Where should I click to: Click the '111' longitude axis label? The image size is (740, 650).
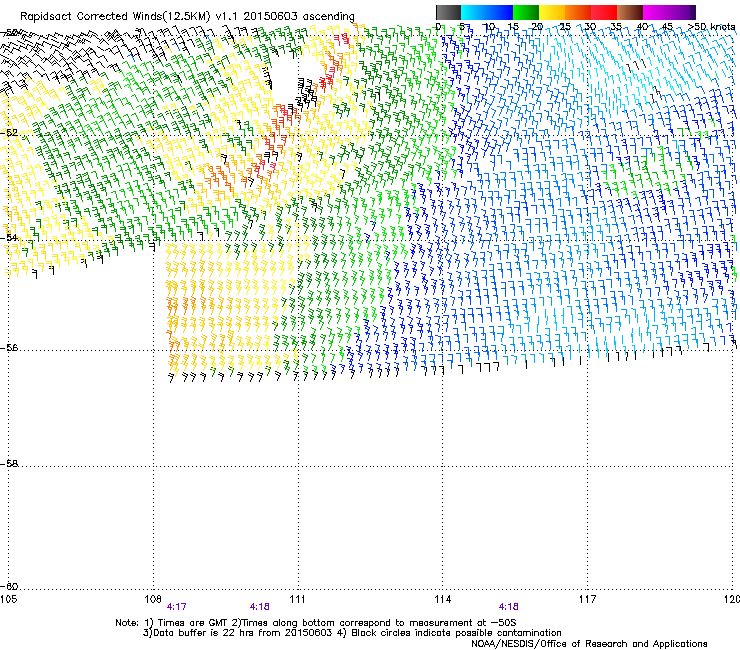297,599
